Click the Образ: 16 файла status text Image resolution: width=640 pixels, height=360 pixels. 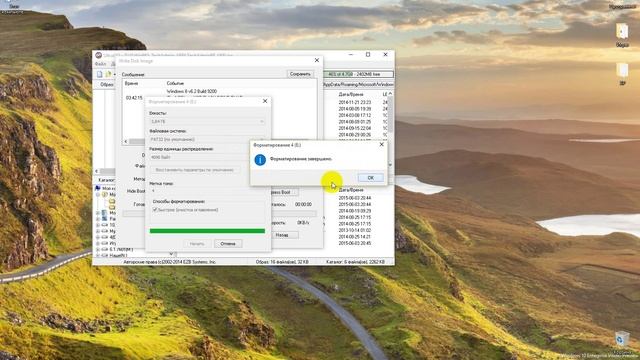point(282,262)
